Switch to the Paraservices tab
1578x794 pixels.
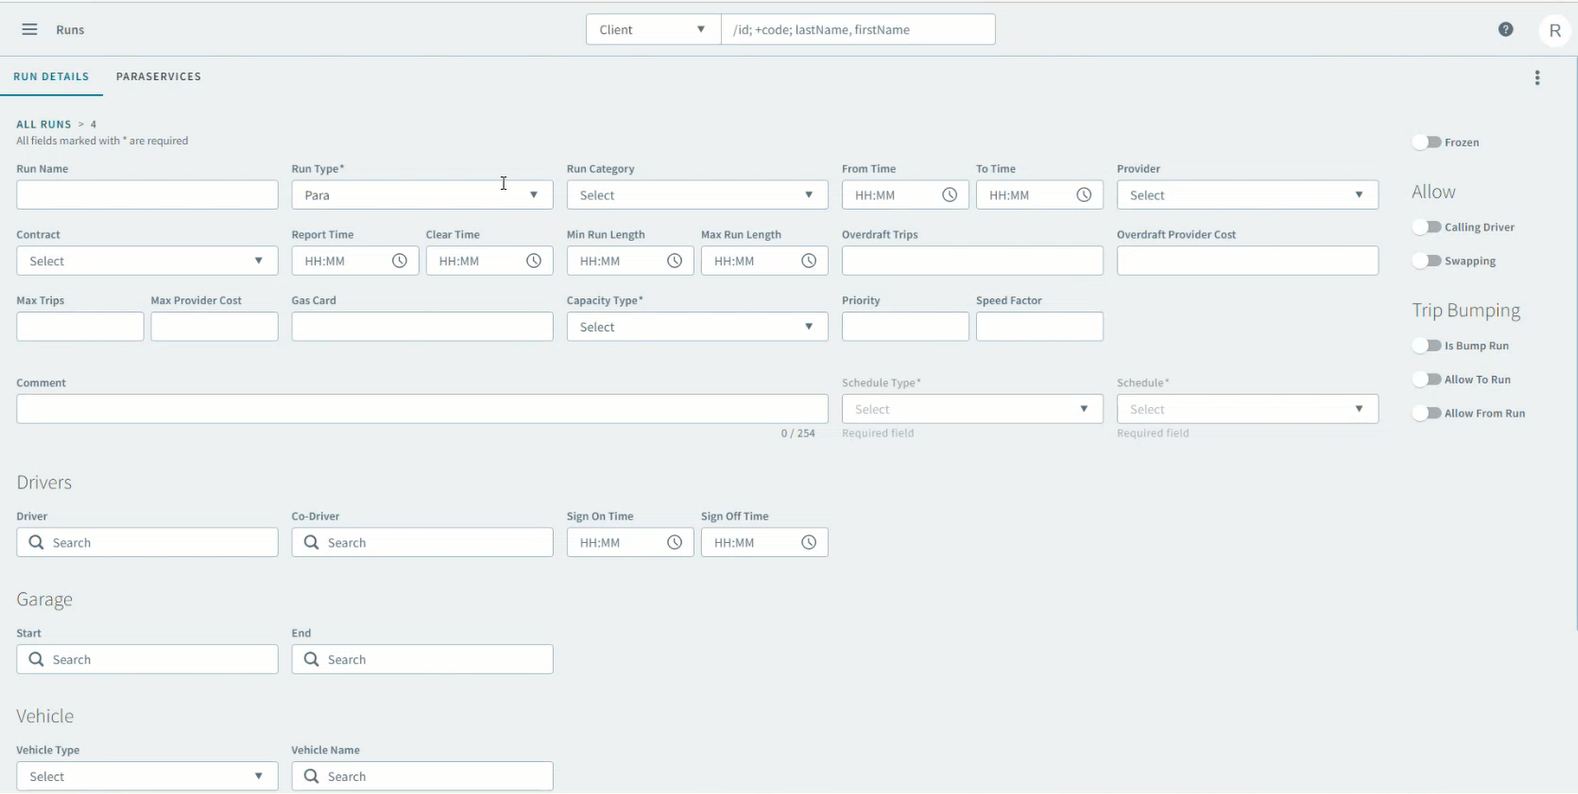coord(158,77)
